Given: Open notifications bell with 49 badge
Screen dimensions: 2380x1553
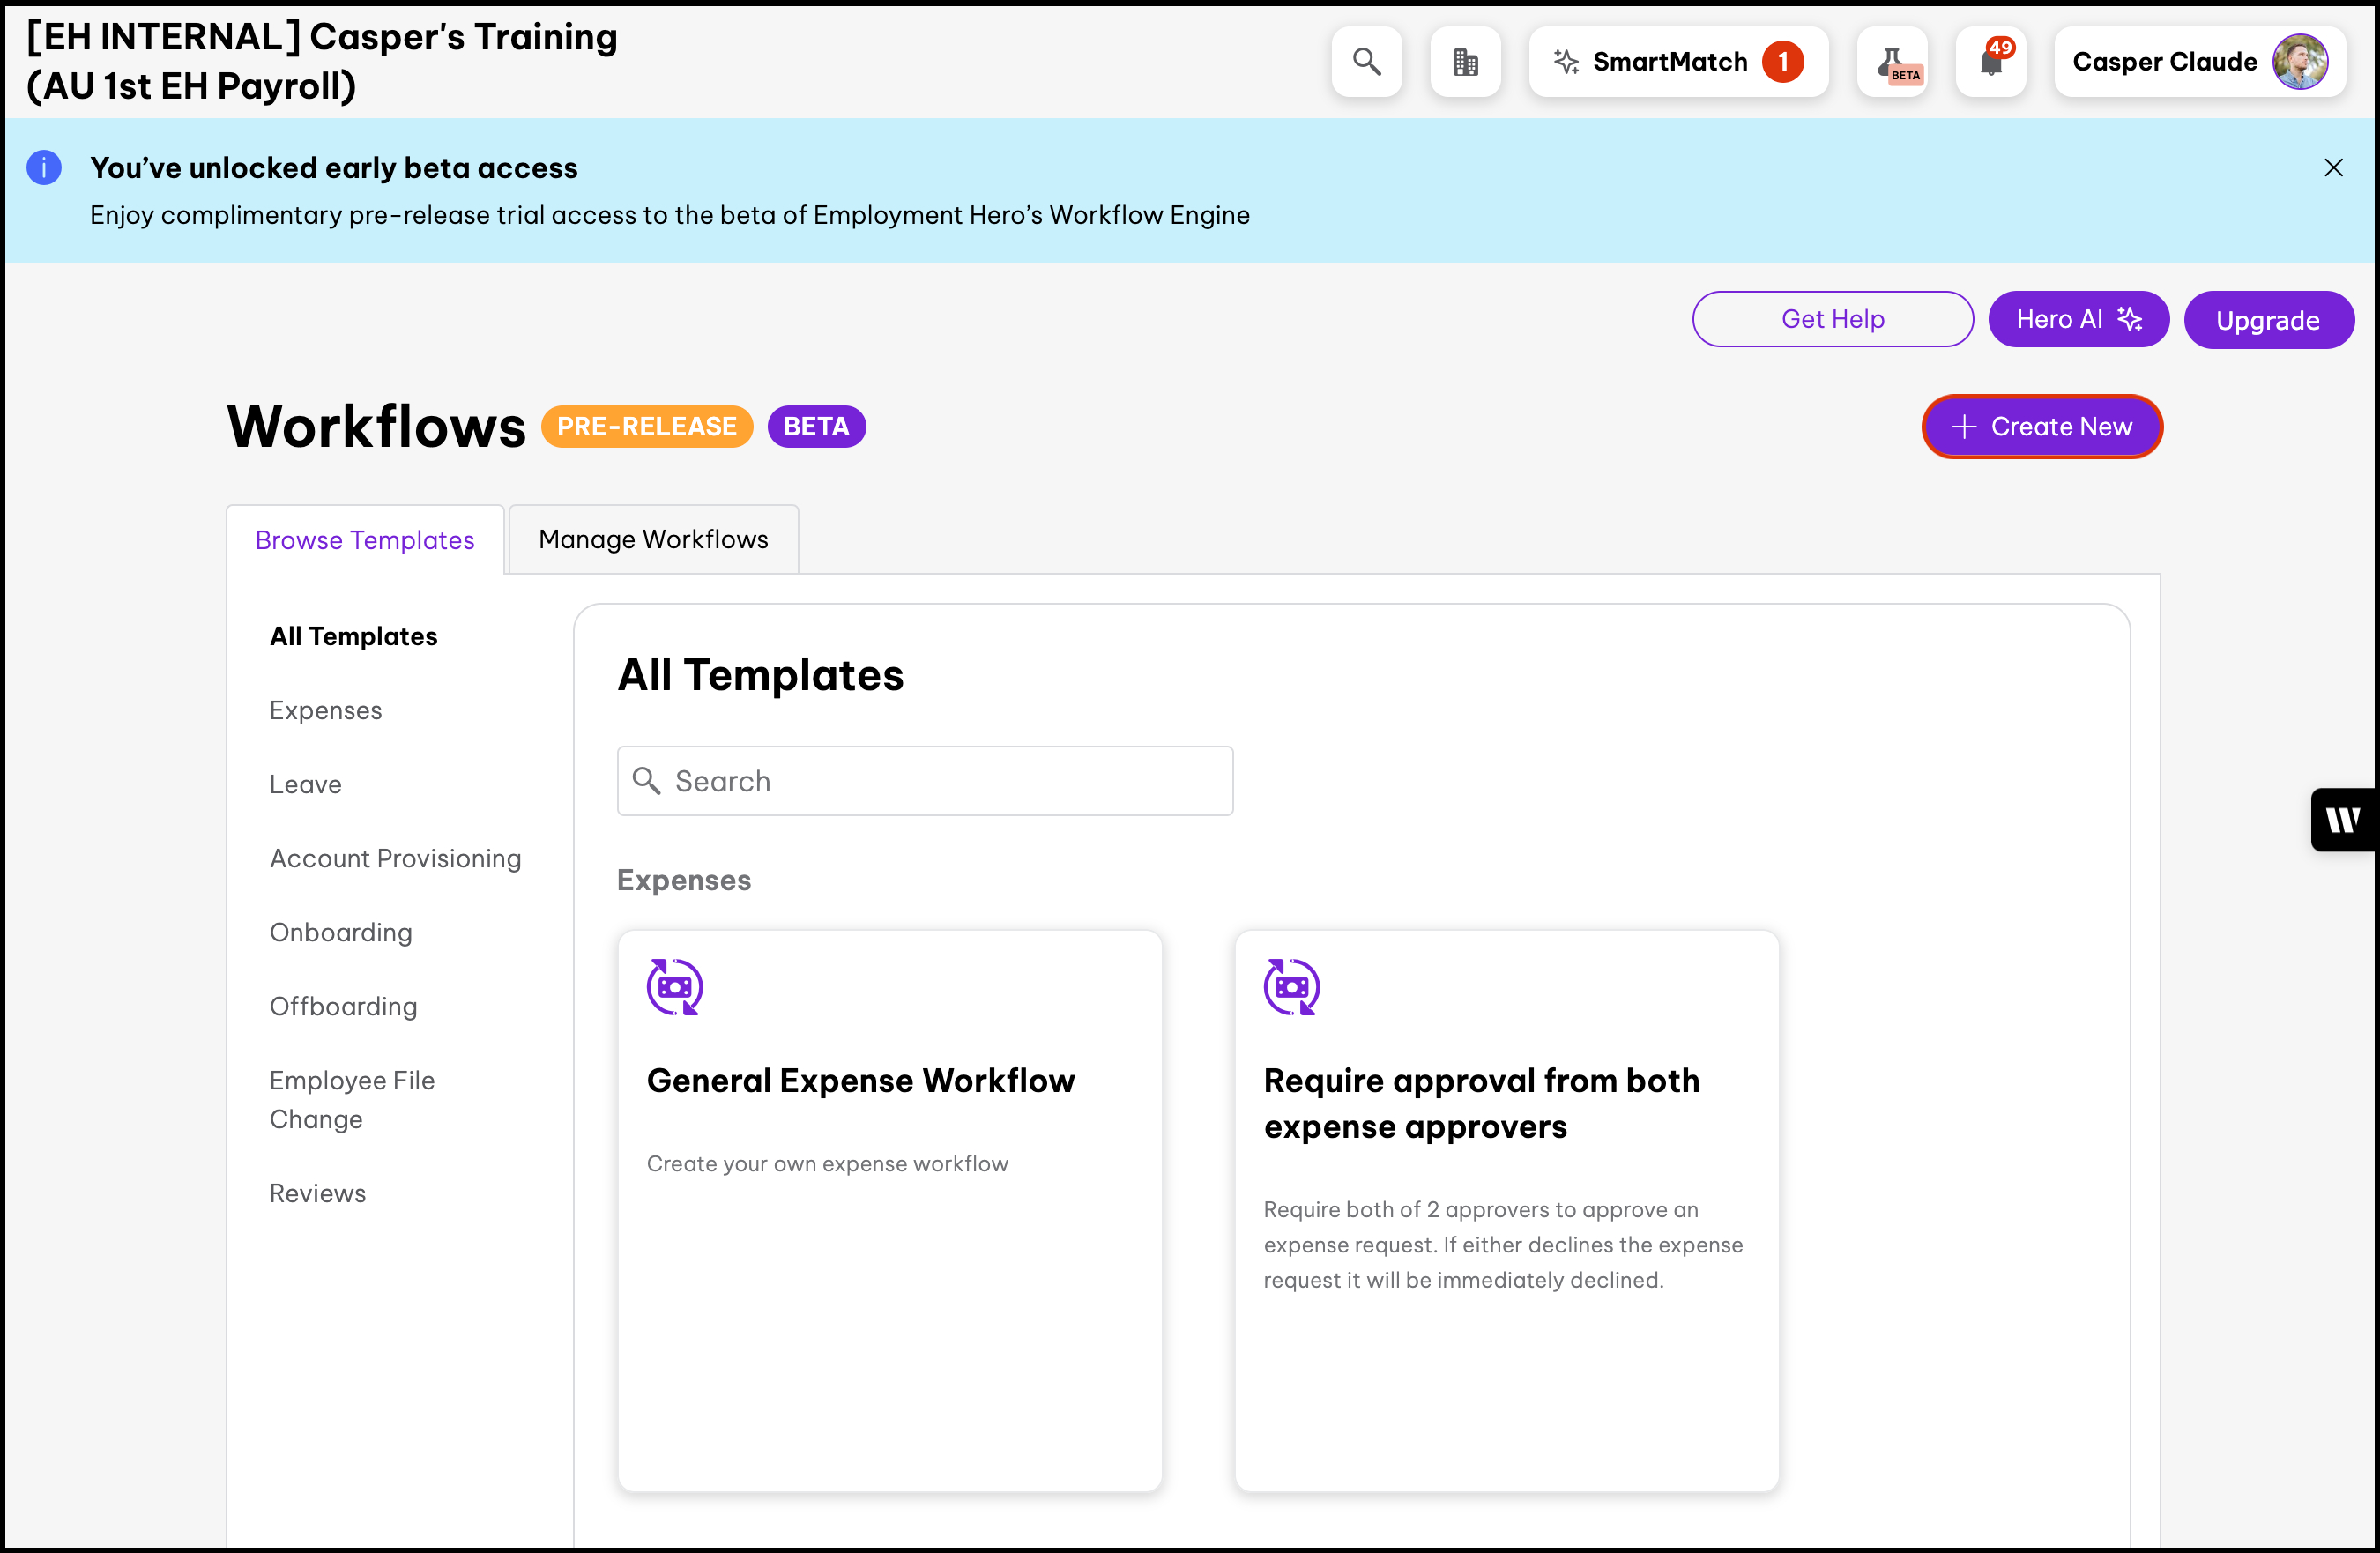Looking at the screenshot, I should [1990, 62].
